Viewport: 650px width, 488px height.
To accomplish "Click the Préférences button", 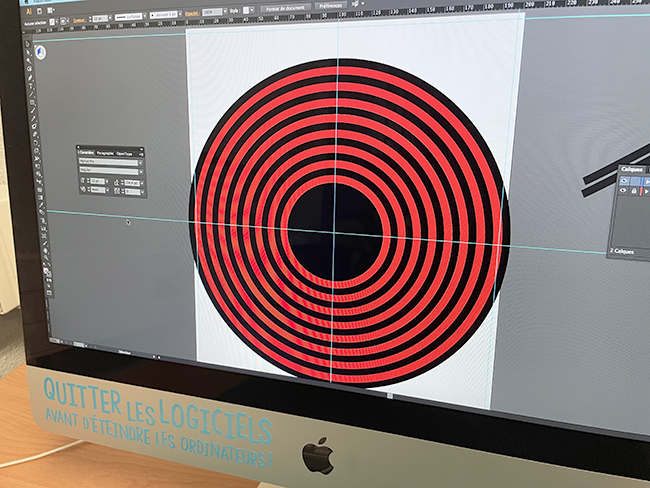I will point(331,6).
